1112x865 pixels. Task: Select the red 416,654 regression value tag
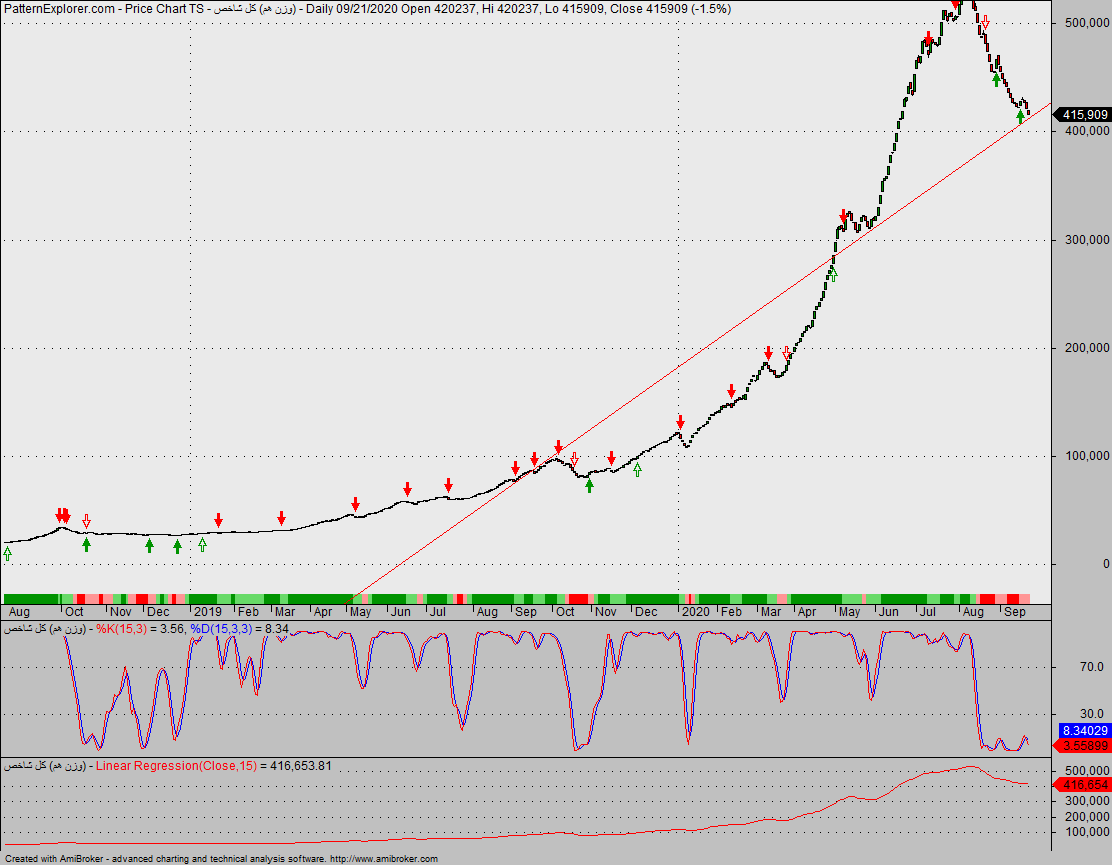(1082, 784)
